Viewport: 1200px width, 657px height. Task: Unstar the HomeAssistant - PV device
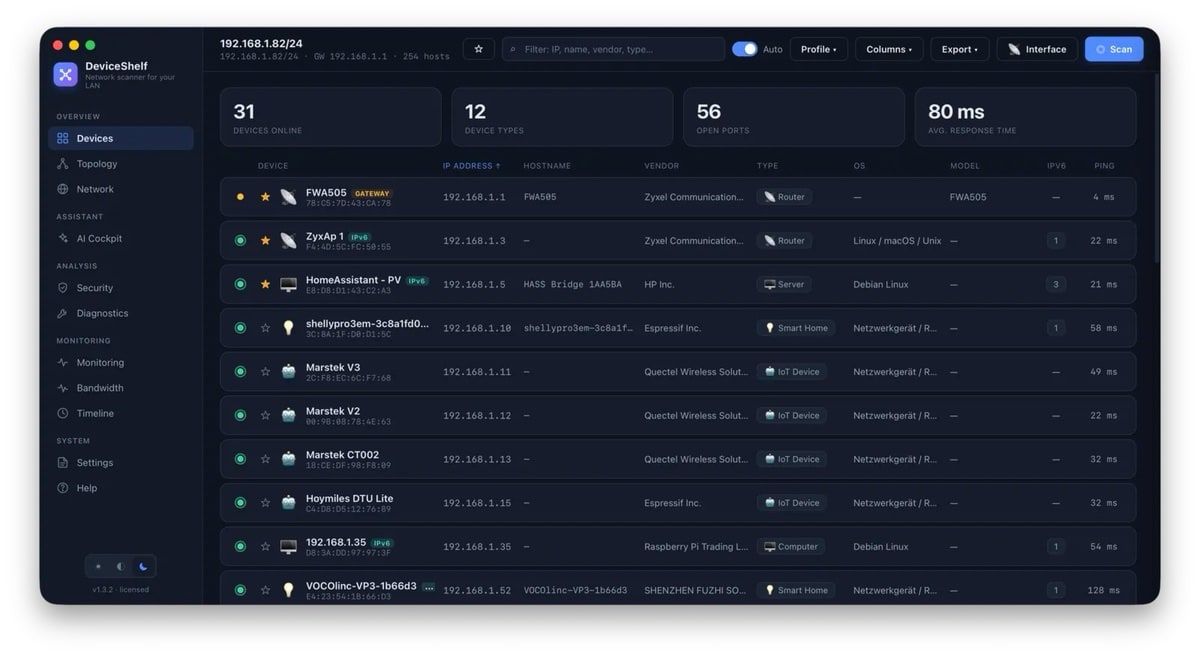[265, 284]
